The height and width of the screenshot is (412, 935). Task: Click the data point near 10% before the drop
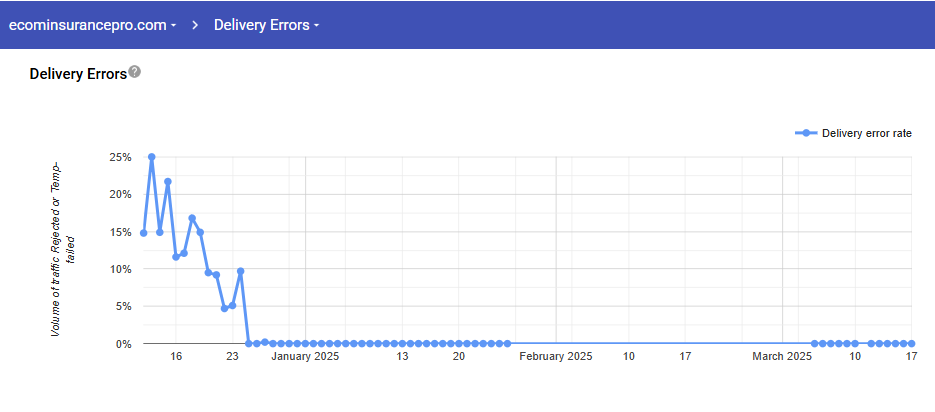coord(240,271)
